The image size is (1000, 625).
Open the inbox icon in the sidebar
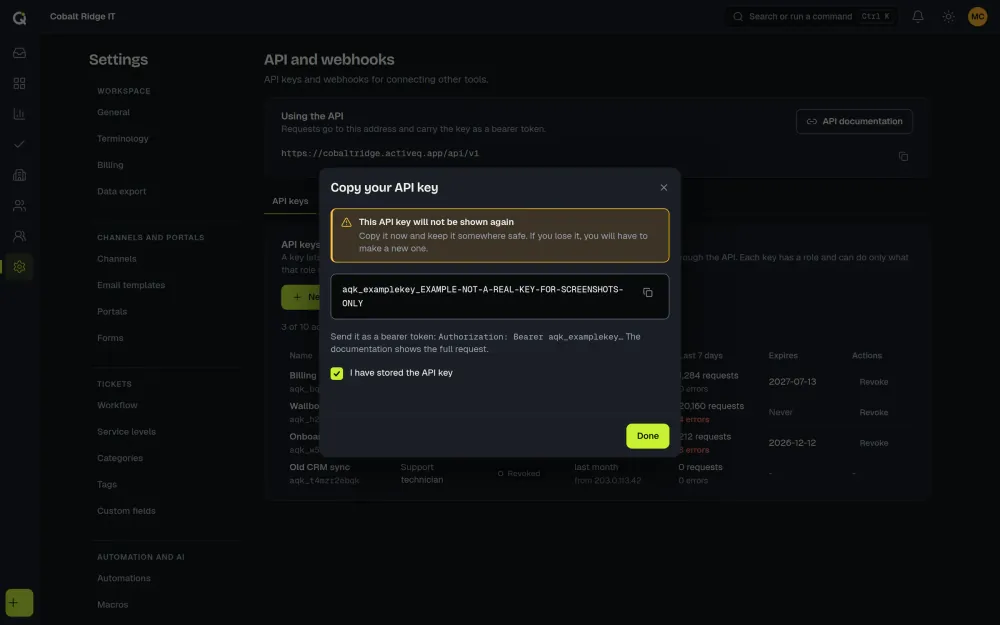click(x=19, y=53)
